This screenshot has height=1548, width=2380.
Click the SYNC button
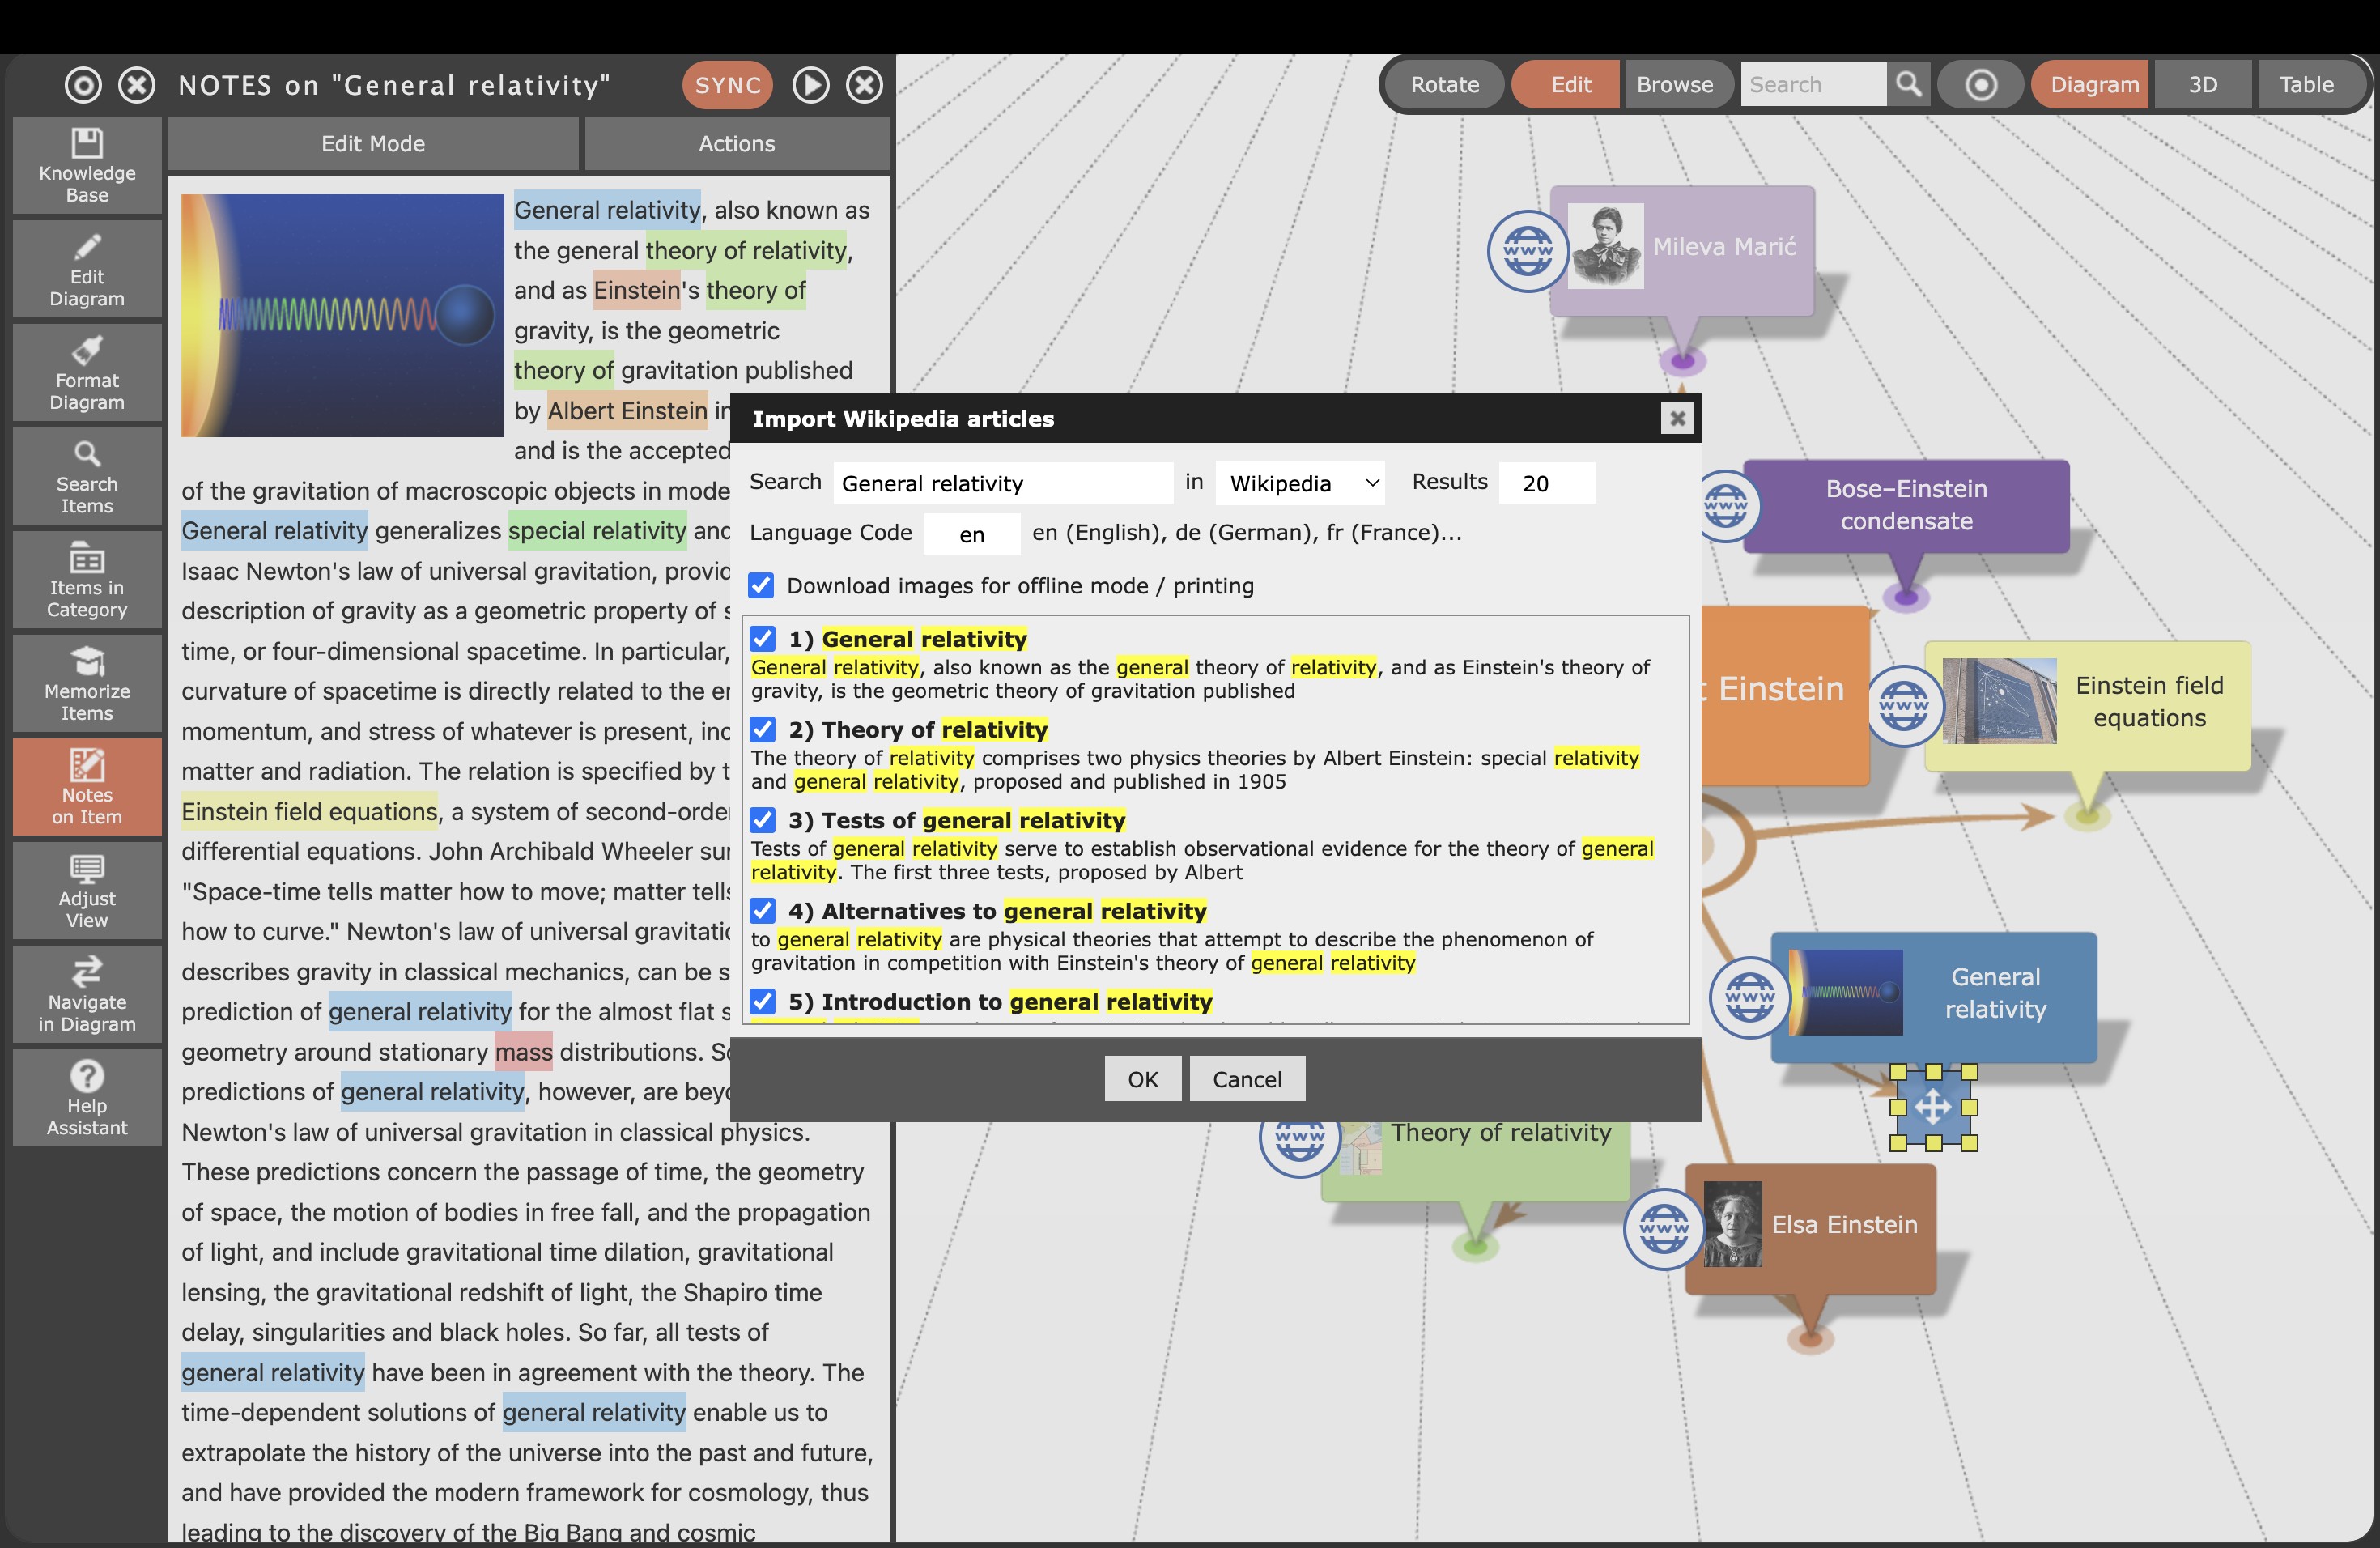[728, 85]
